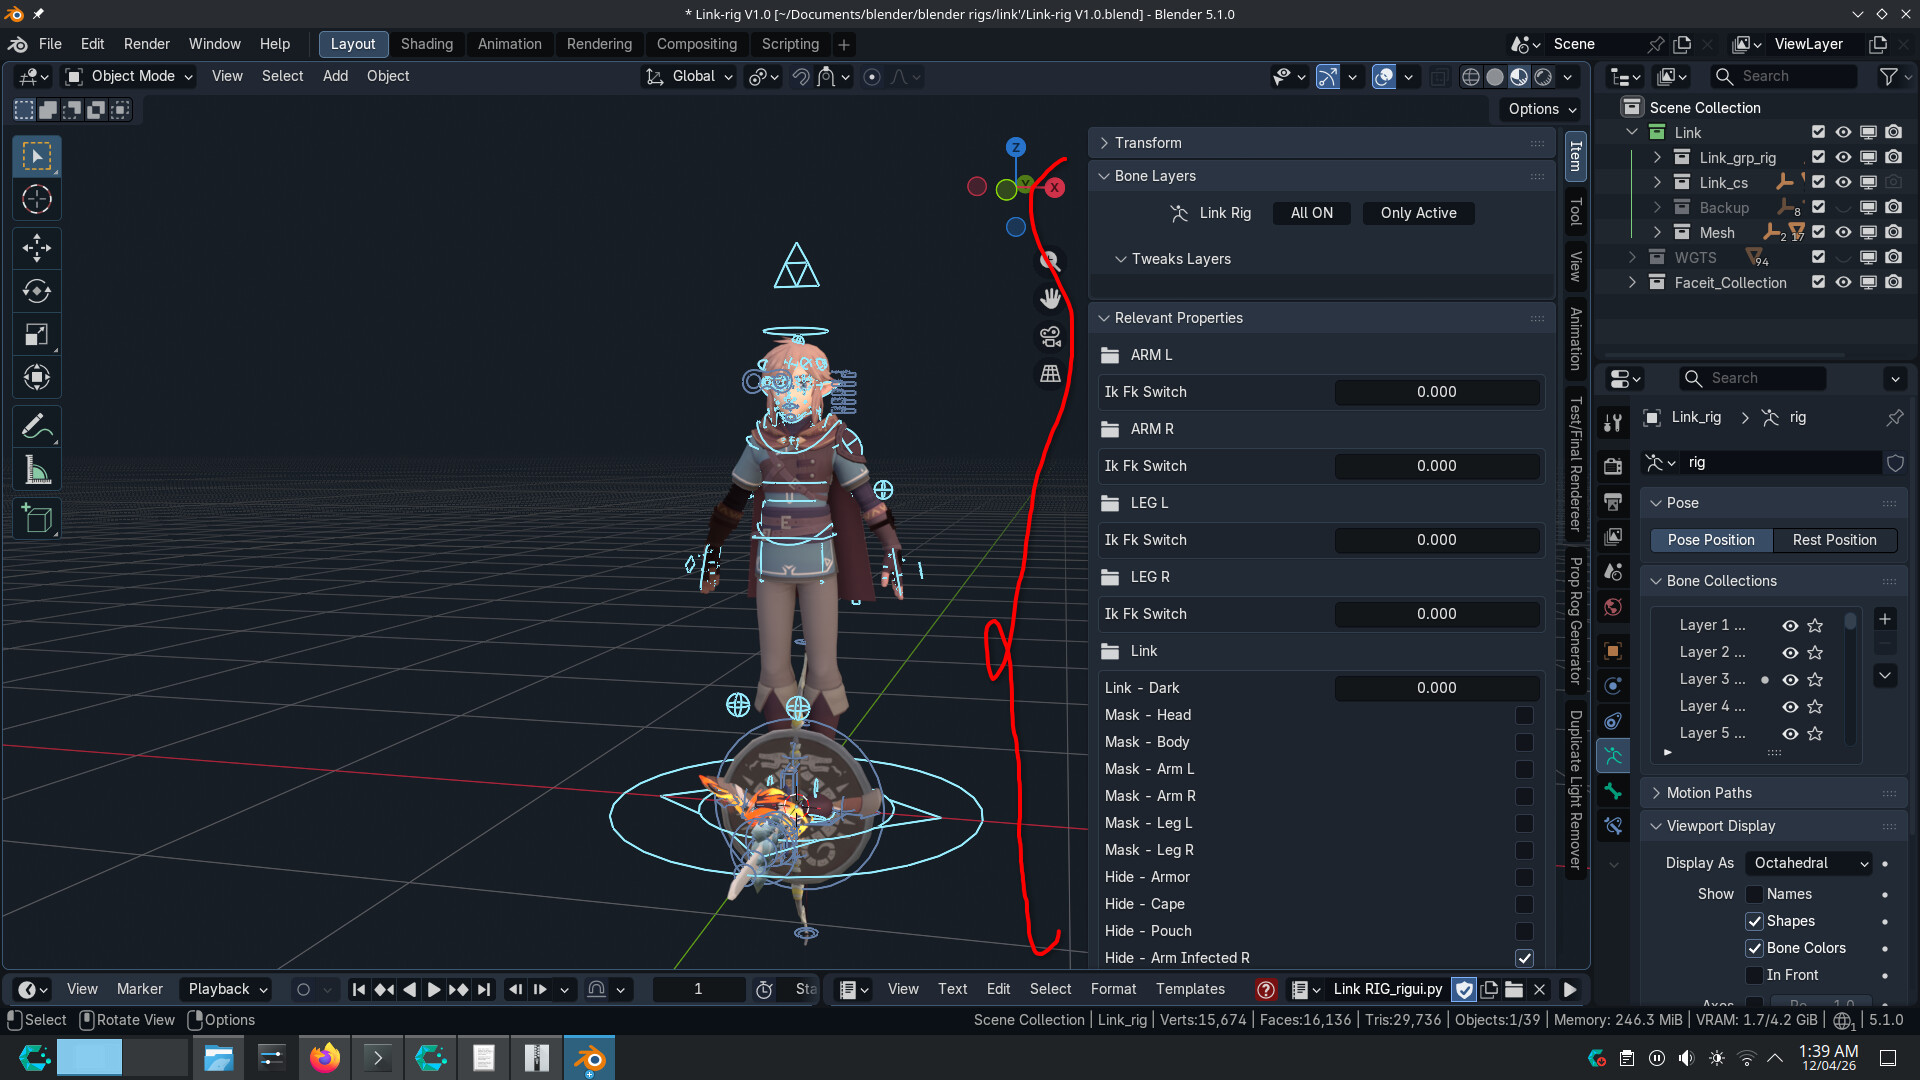This screenshot has height=1080, width=1920.
Task: Expand the Motion Paths panel
Action: 1774,793
